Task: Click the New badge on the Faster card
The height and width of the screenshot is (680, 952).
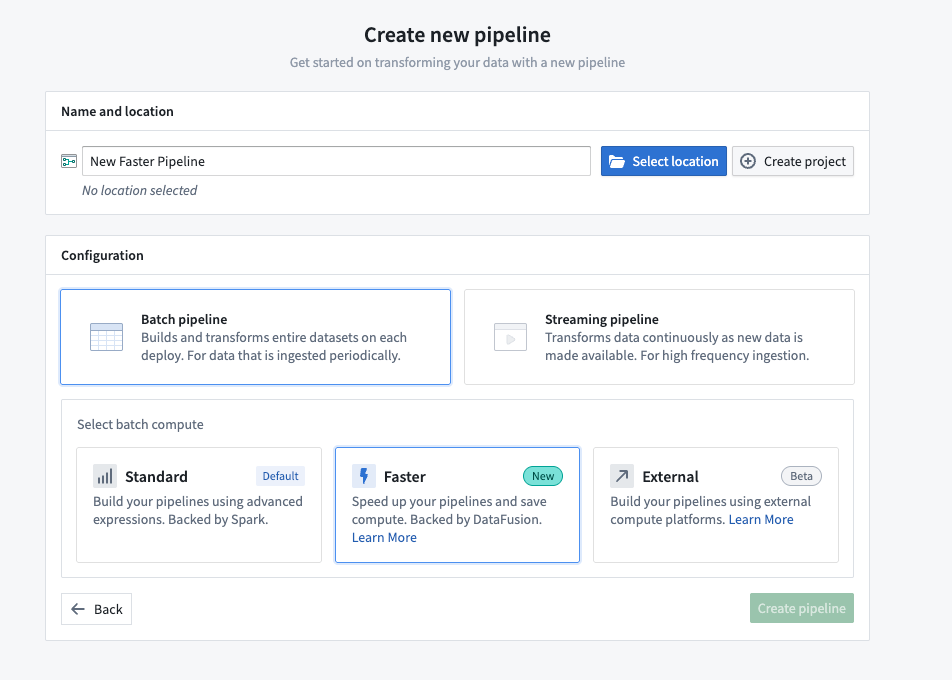Action: 542,476
